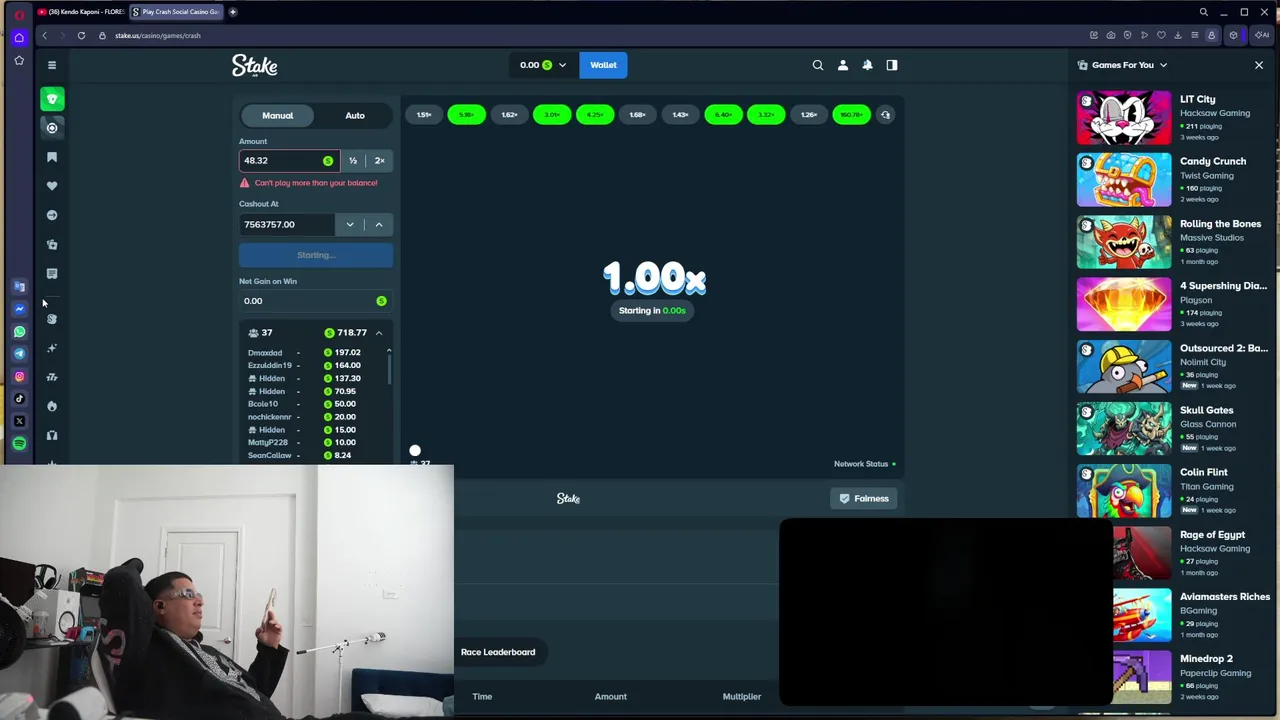Open the crash history icon after 160.78×
Screen dimensions: 1280x720
click(x=885, y=115)
